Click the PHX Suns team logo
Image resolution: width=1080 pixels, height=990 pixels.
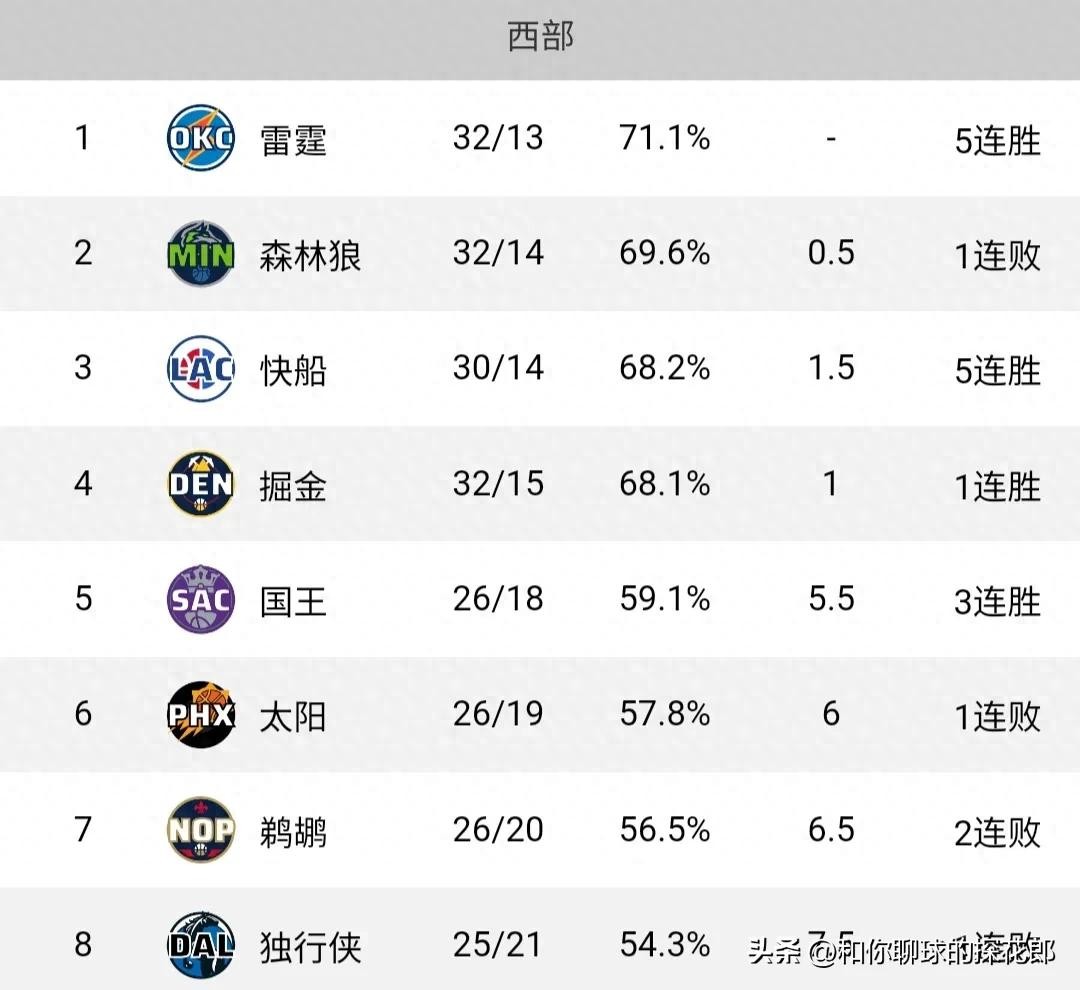(x=200, y=715)
